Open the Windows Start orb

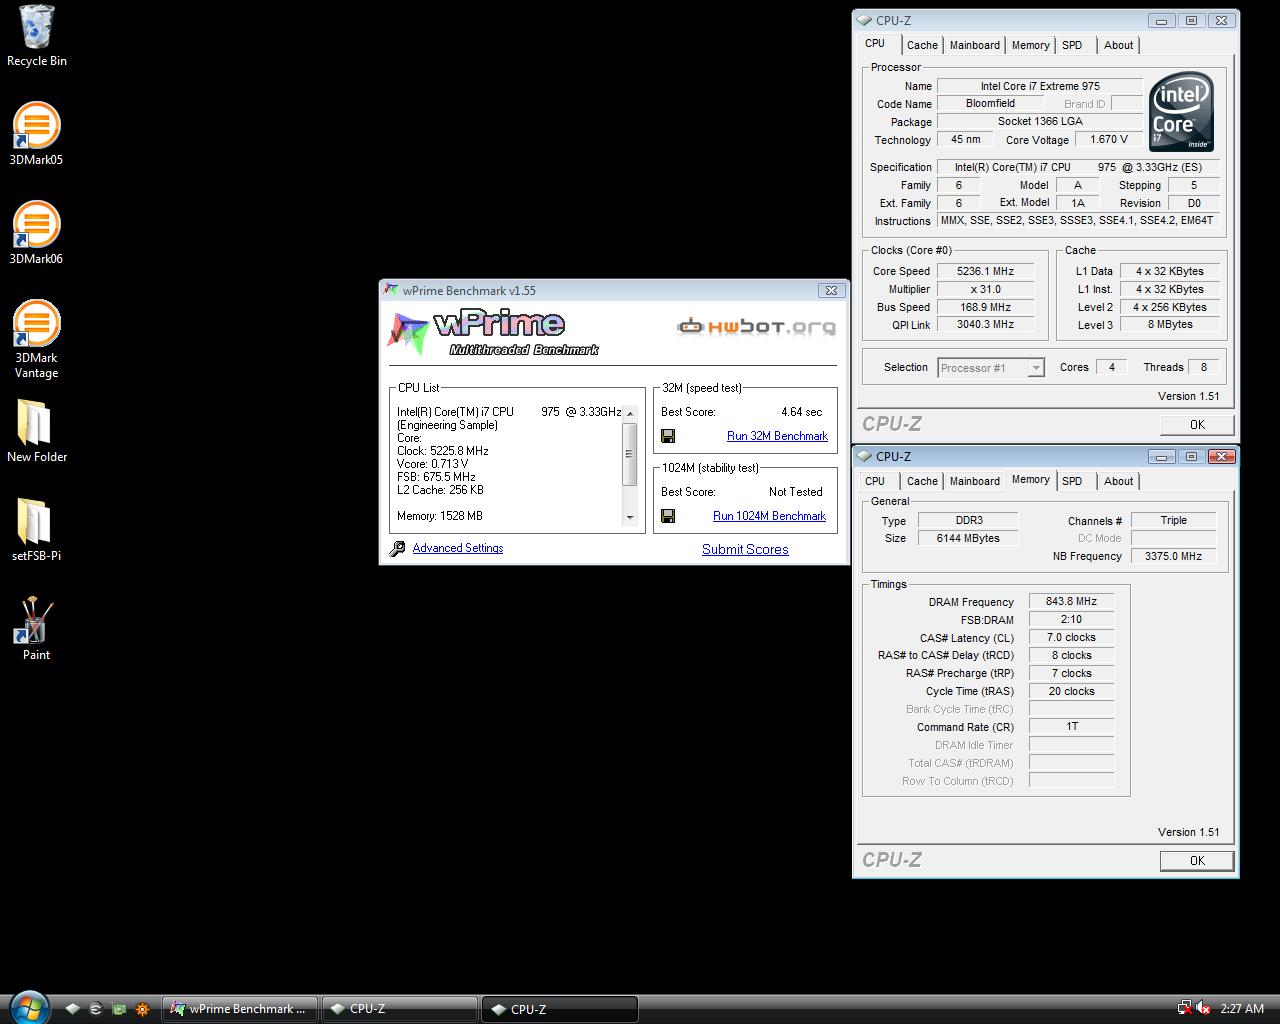(27, 1007)
